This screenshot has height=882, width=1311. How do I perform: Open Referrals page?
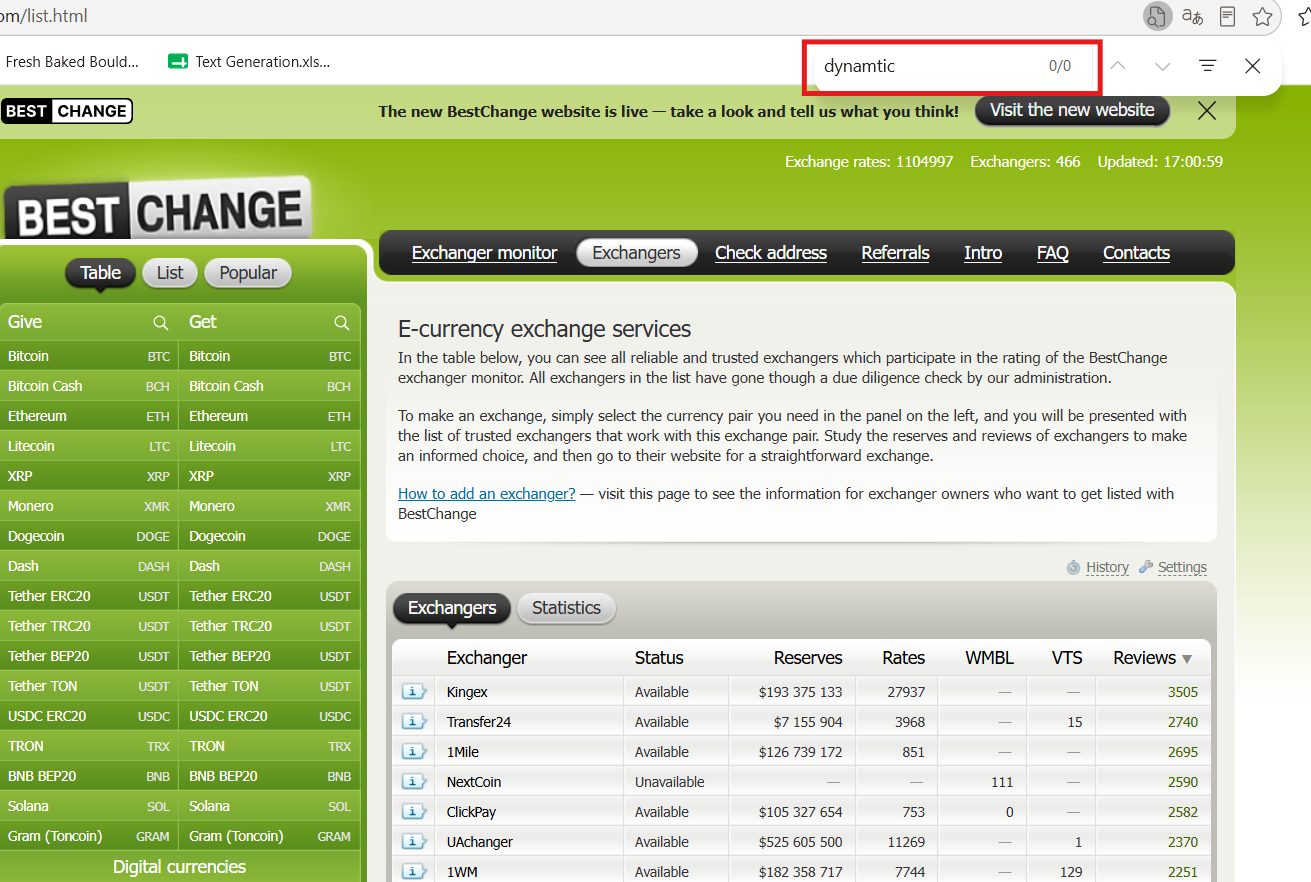click(895, 253)
